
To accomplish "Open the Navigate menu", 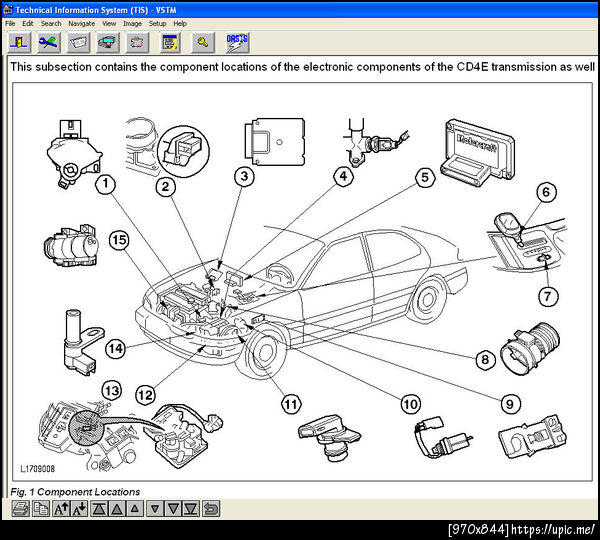I will 82,24.
